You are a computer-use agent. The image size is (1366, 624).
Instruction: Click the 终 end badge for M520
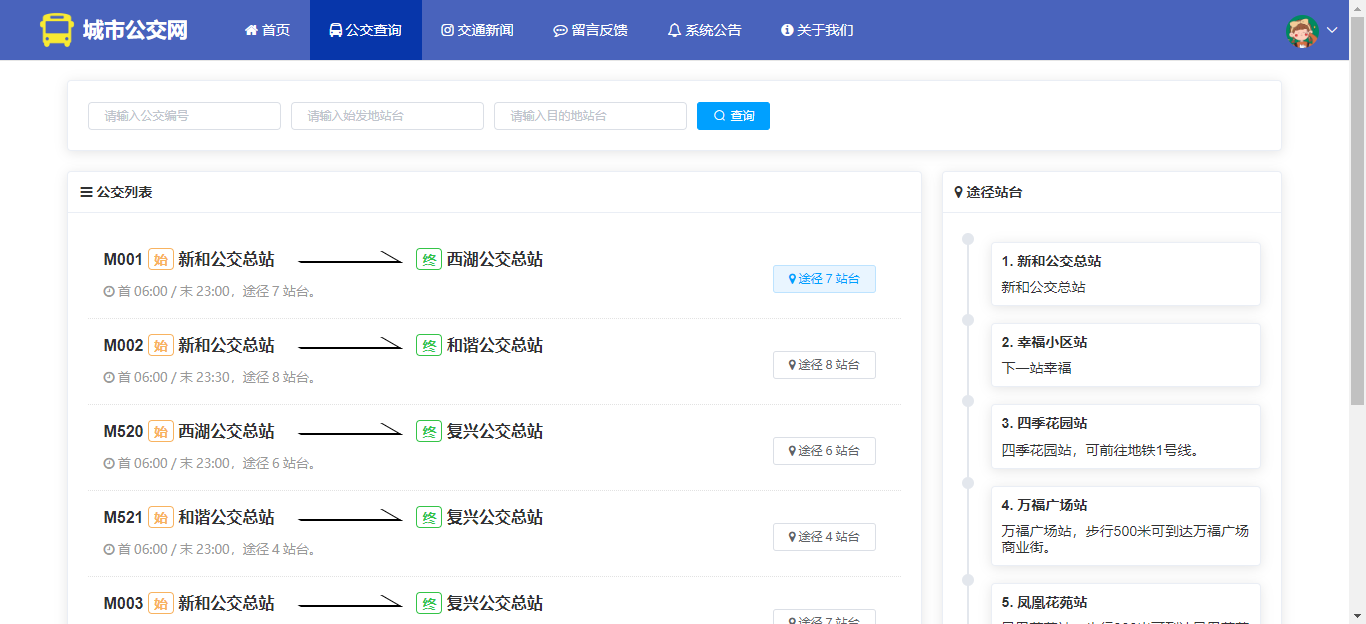coord(429,431)
